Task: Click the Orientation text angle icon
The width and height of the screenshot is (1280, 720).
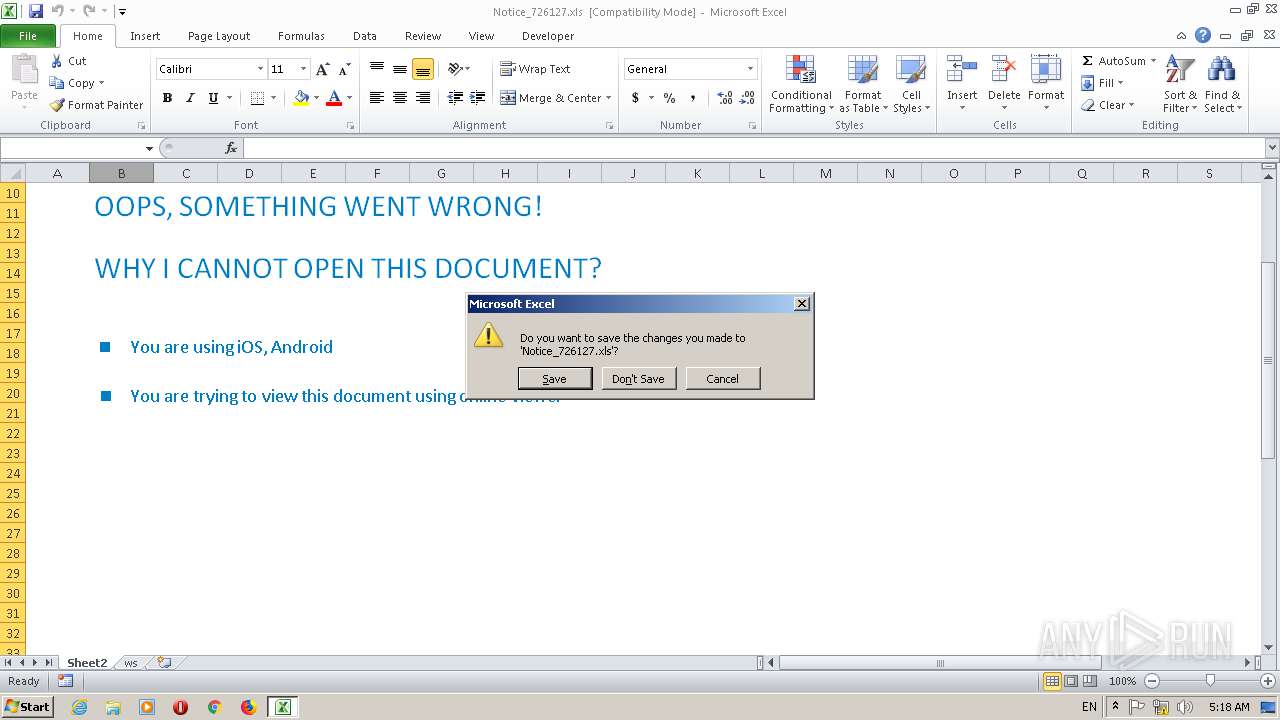Action: (x=455, y=69)
